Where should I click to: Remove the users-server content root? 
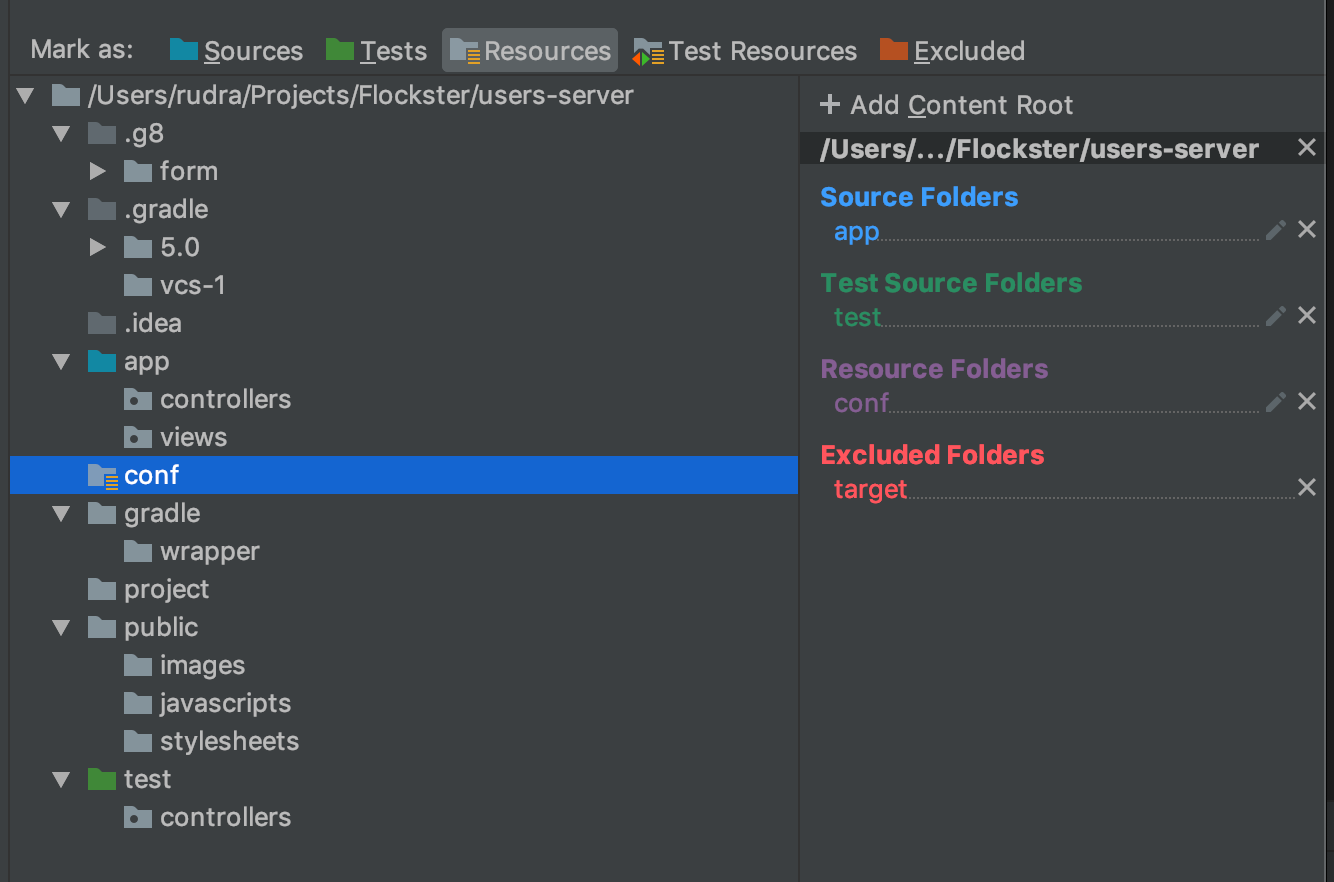click(1307, 148)
